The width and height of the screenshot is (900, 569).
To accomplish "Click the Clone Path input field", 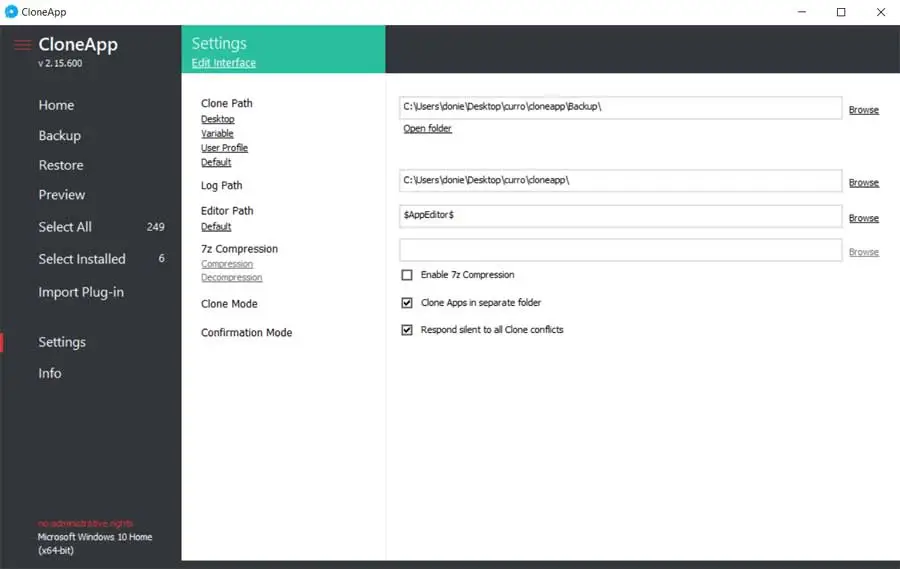I will [620, 107].
